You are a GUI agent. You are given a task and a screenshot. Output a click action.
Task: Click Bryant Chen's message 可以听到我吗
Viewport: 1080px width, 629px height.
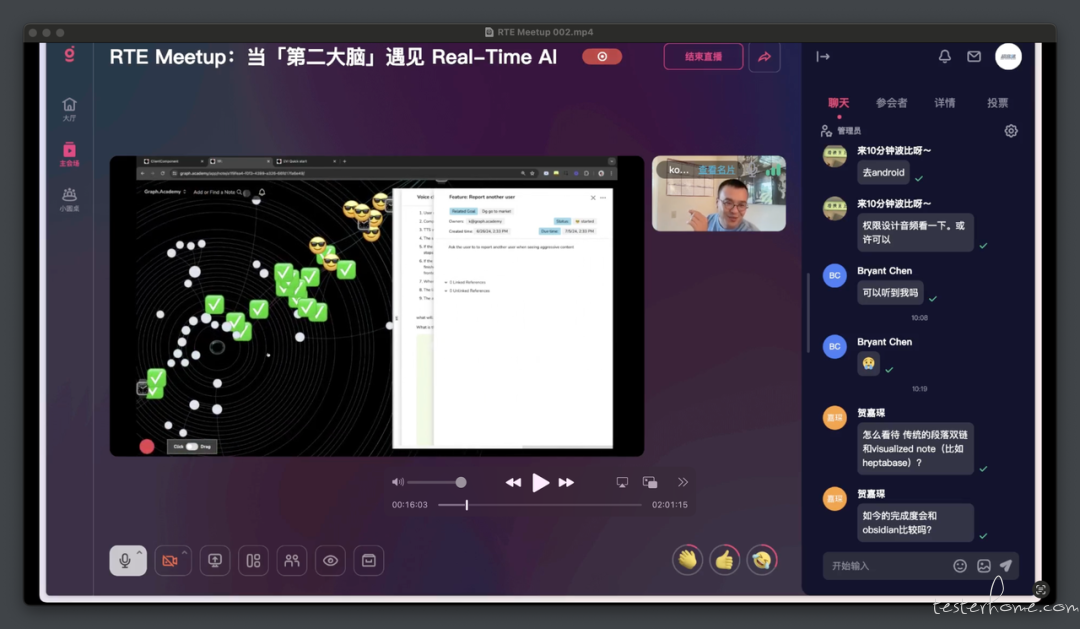[x=890, y=293]
